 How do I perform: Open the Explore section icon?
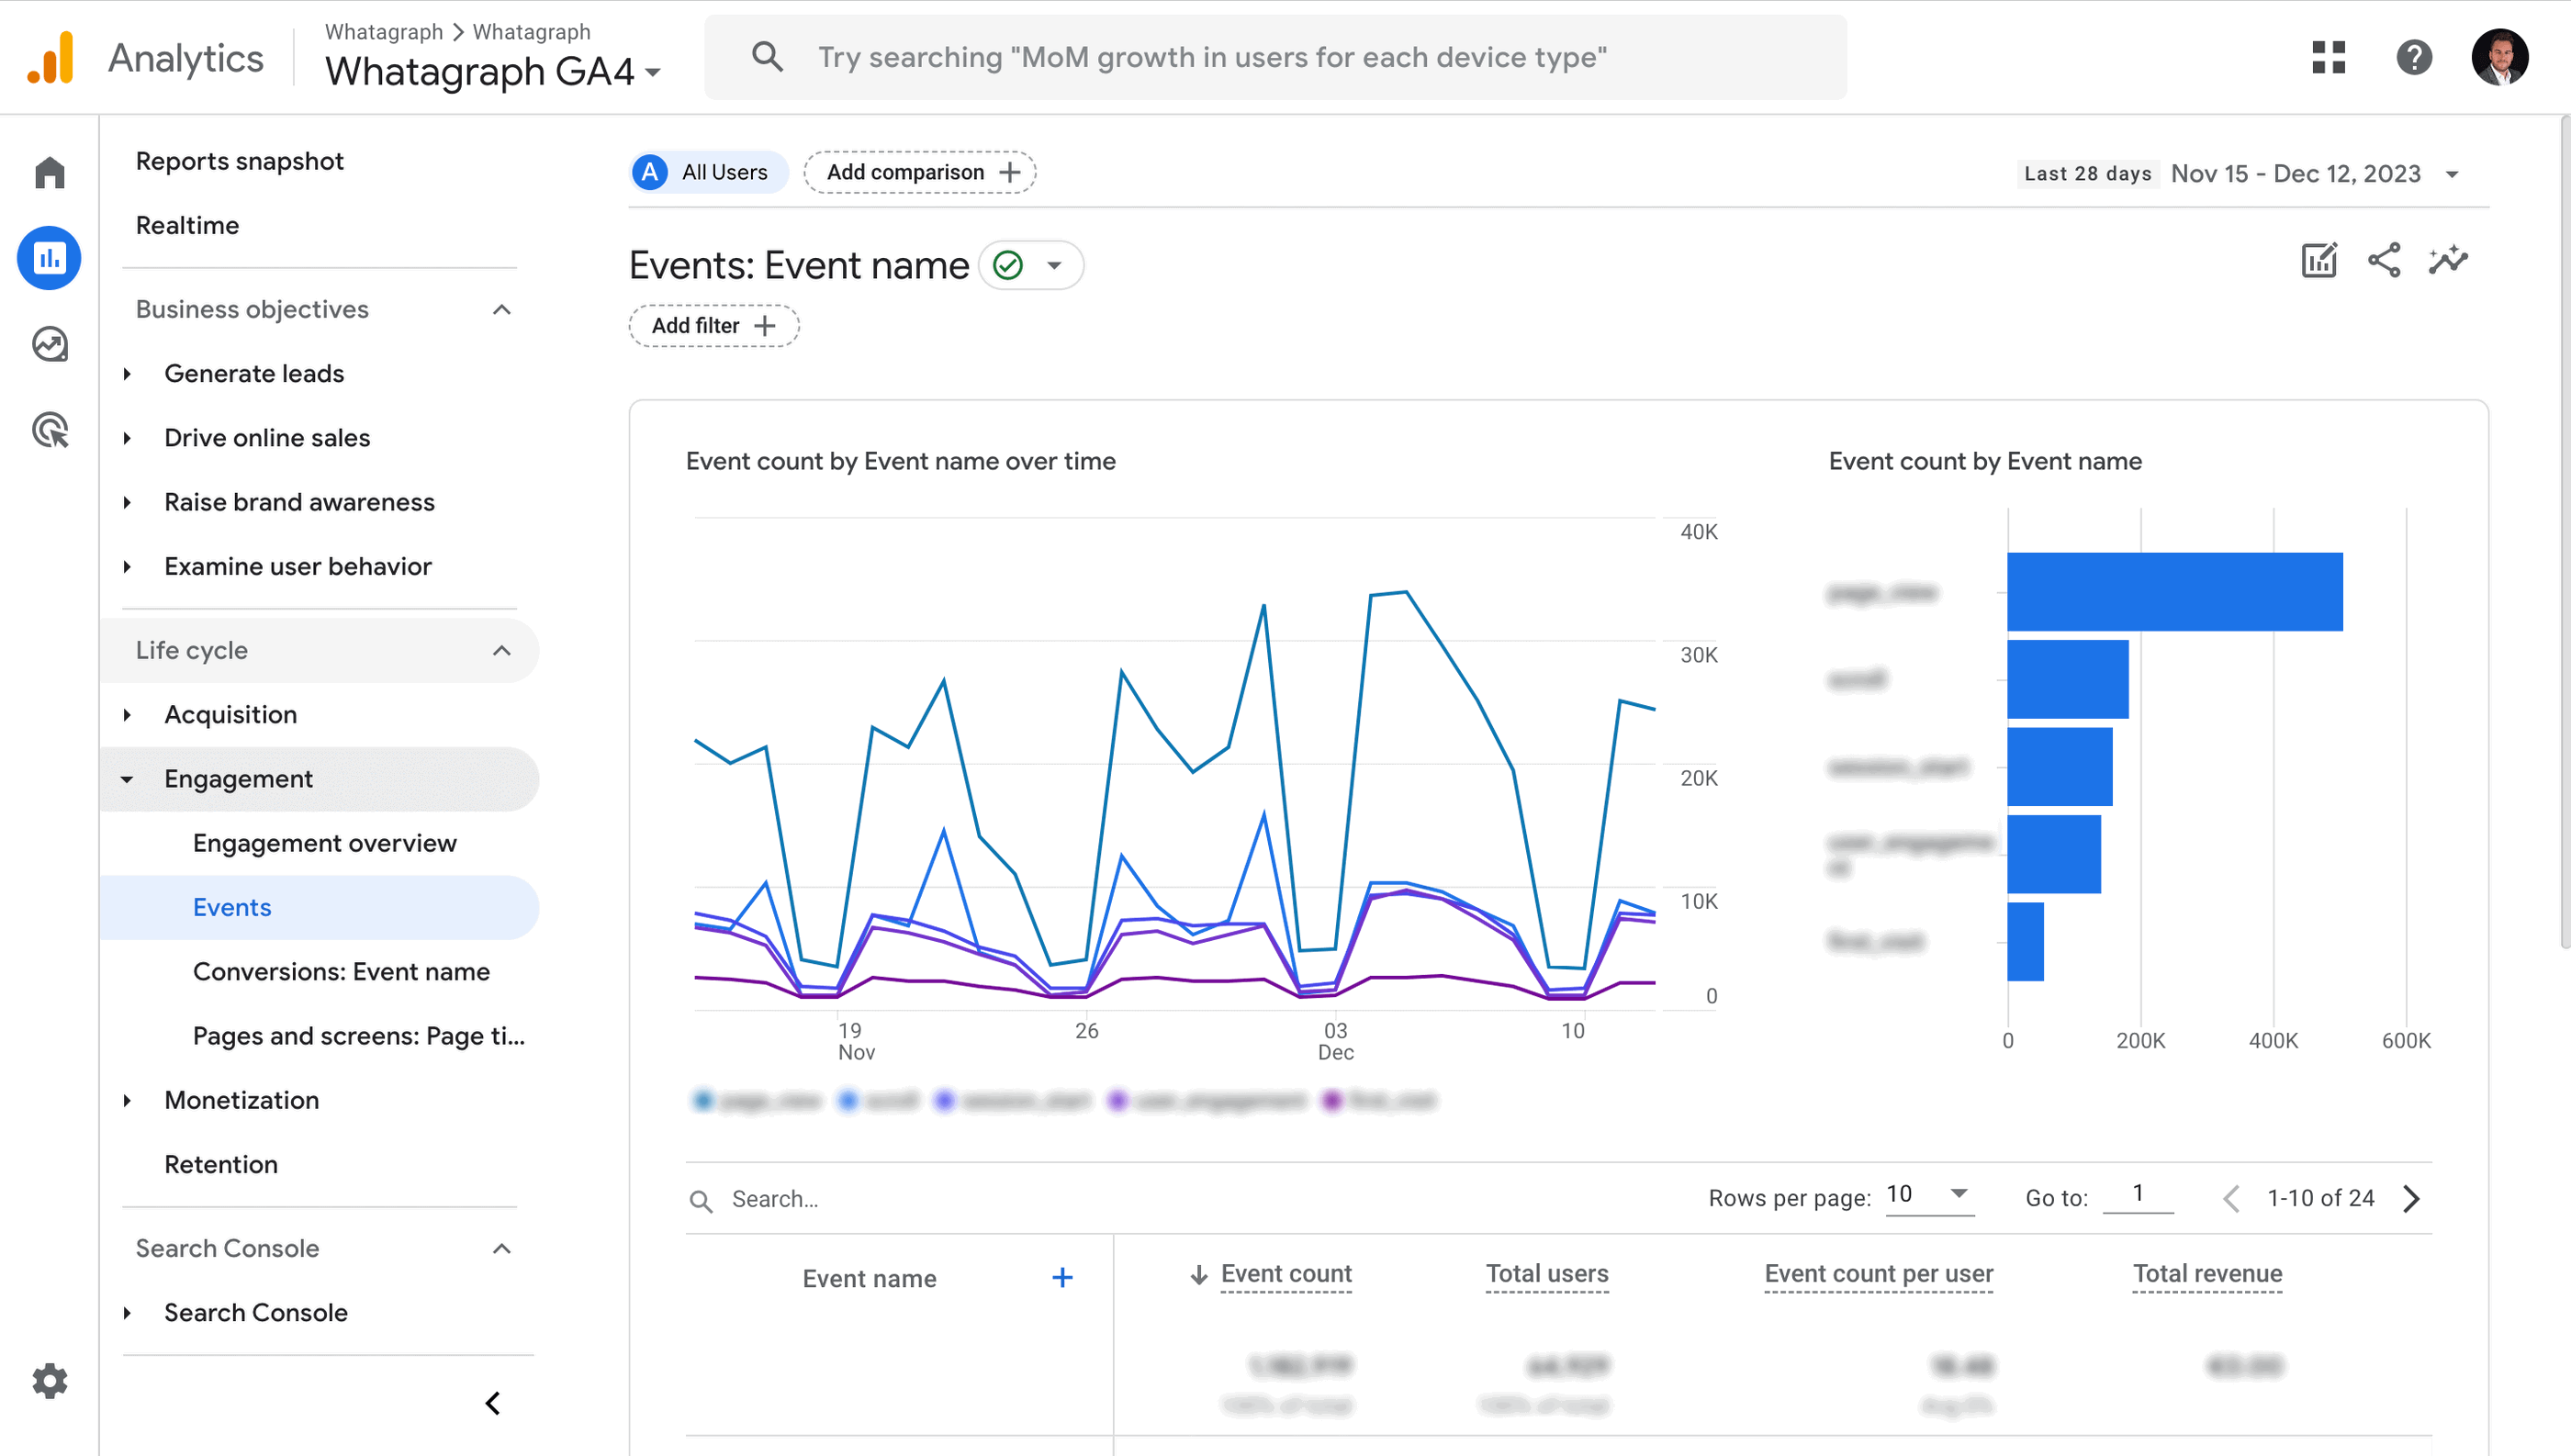49,344
